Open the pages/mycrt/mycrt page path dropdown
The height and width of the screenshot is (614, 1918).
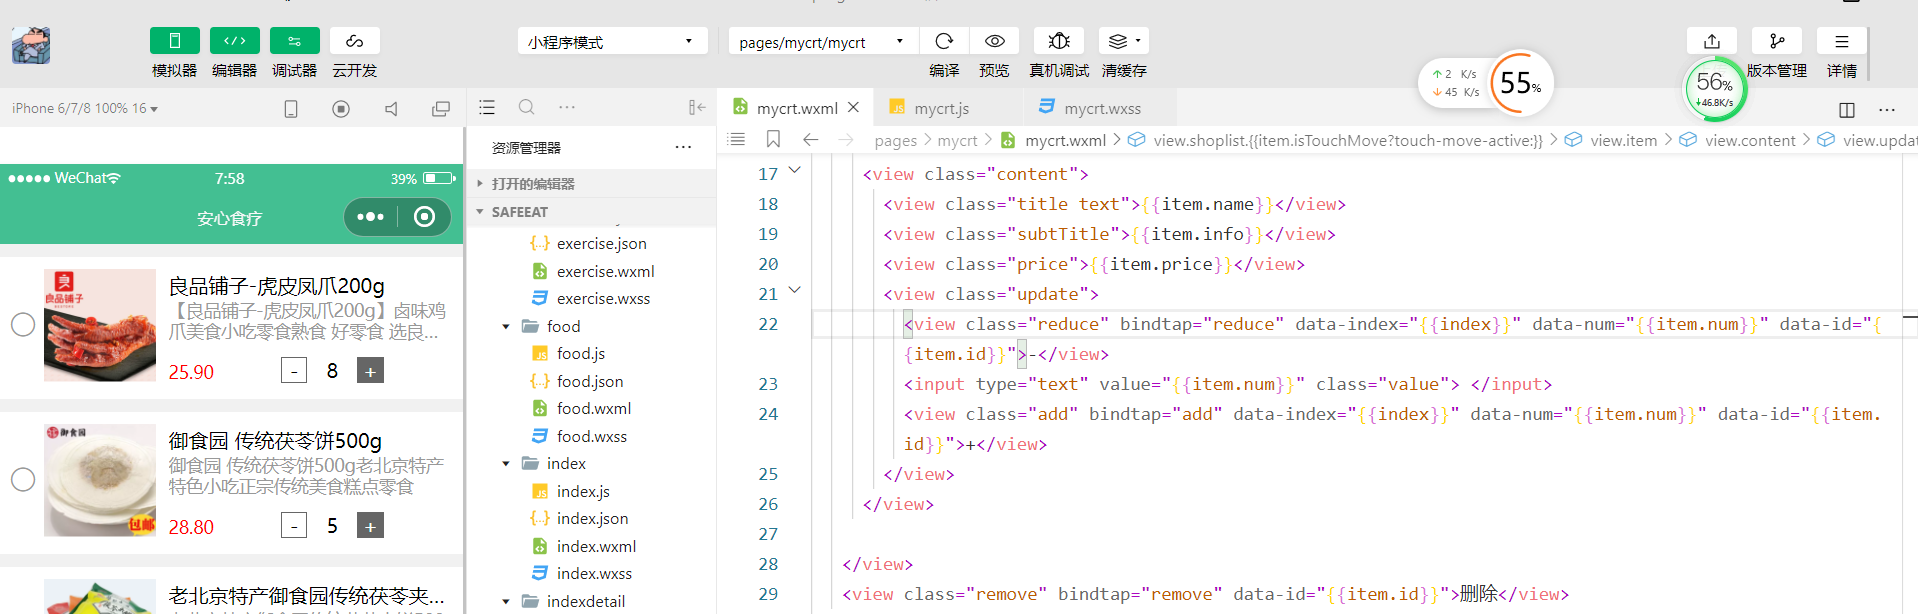[823, 42]
